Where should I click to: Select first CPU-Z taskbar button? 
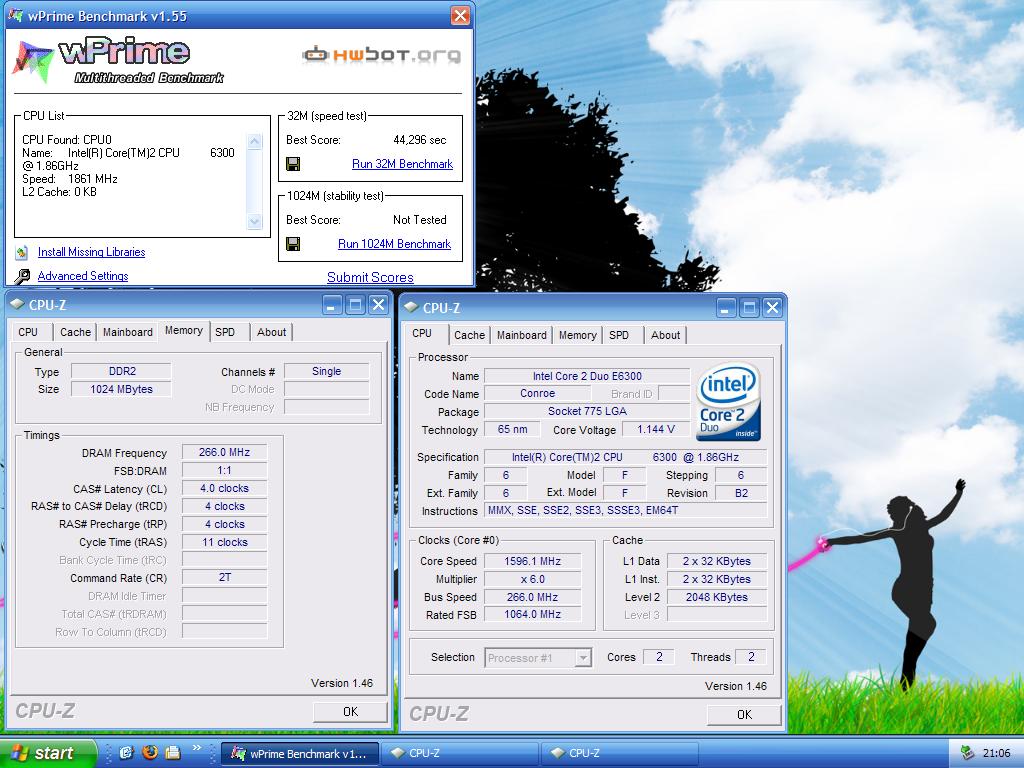(460, 754)
